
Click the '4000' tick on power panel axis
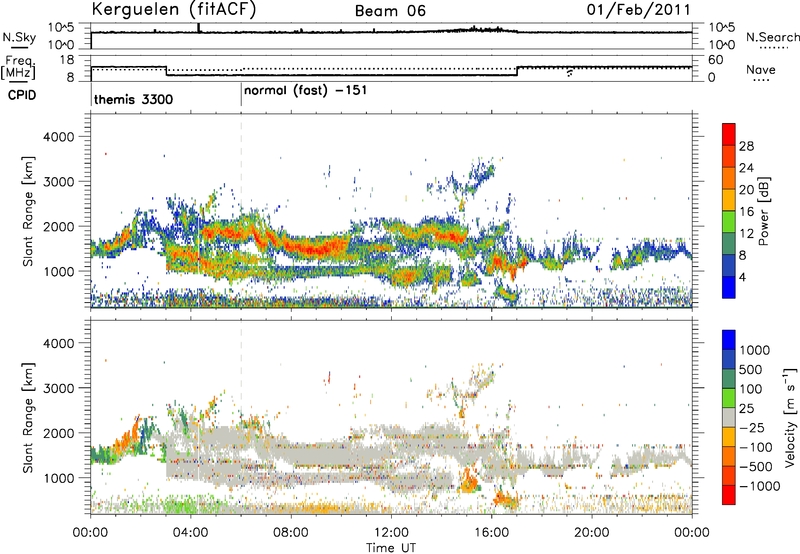(x=59, y=137)
